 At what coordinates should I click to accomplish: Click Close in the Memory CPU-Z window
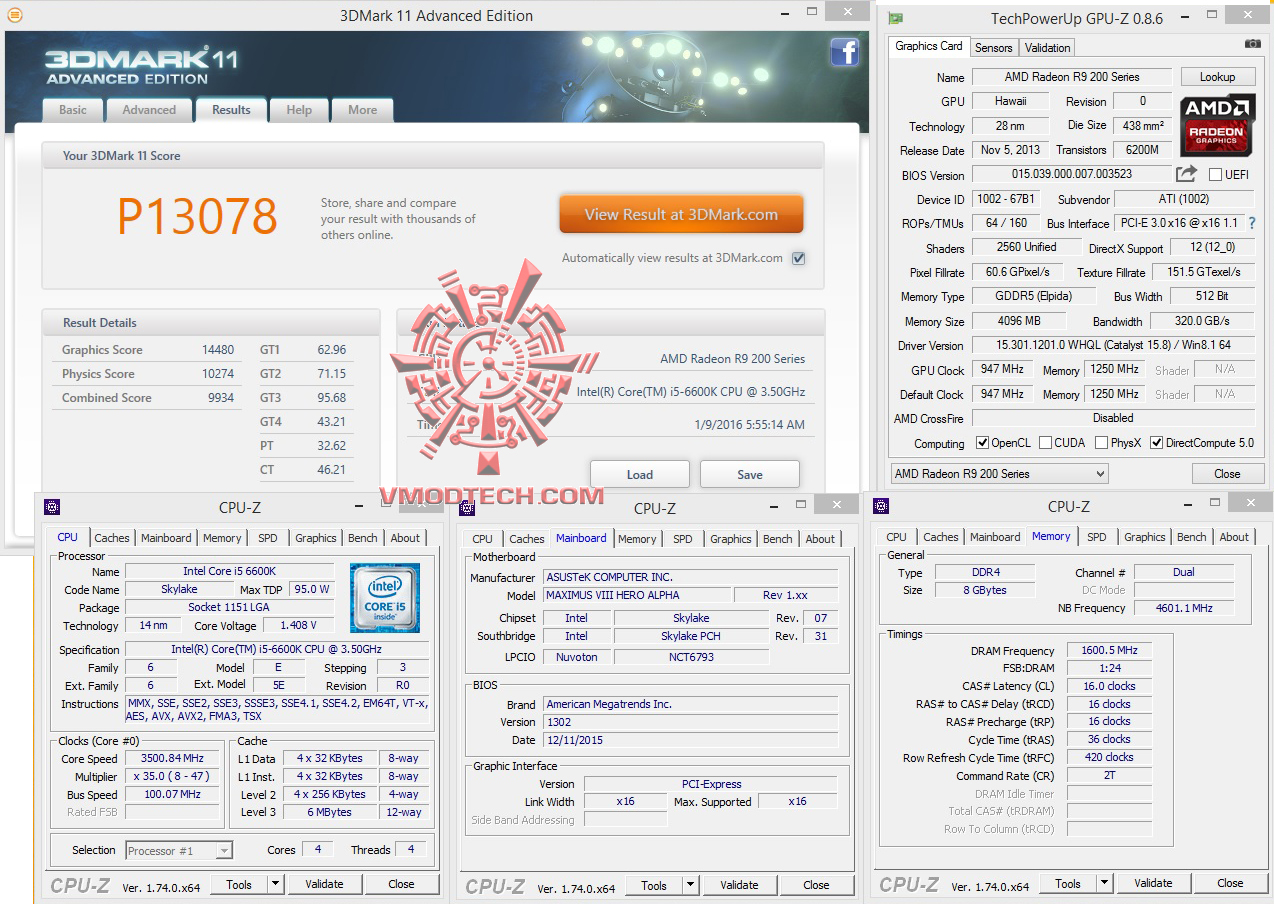point(1230,883)
